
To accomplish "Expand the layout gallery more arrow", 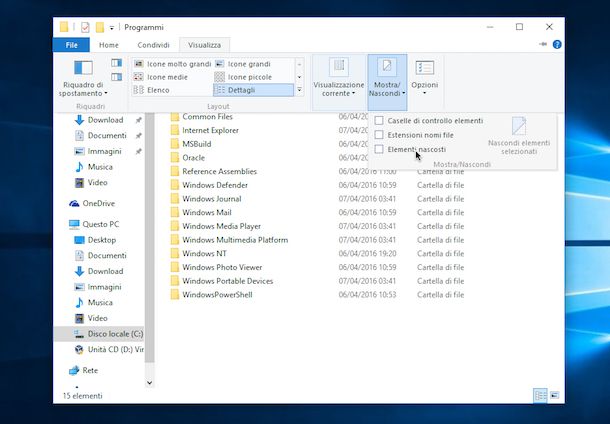I will coord(299,90).
